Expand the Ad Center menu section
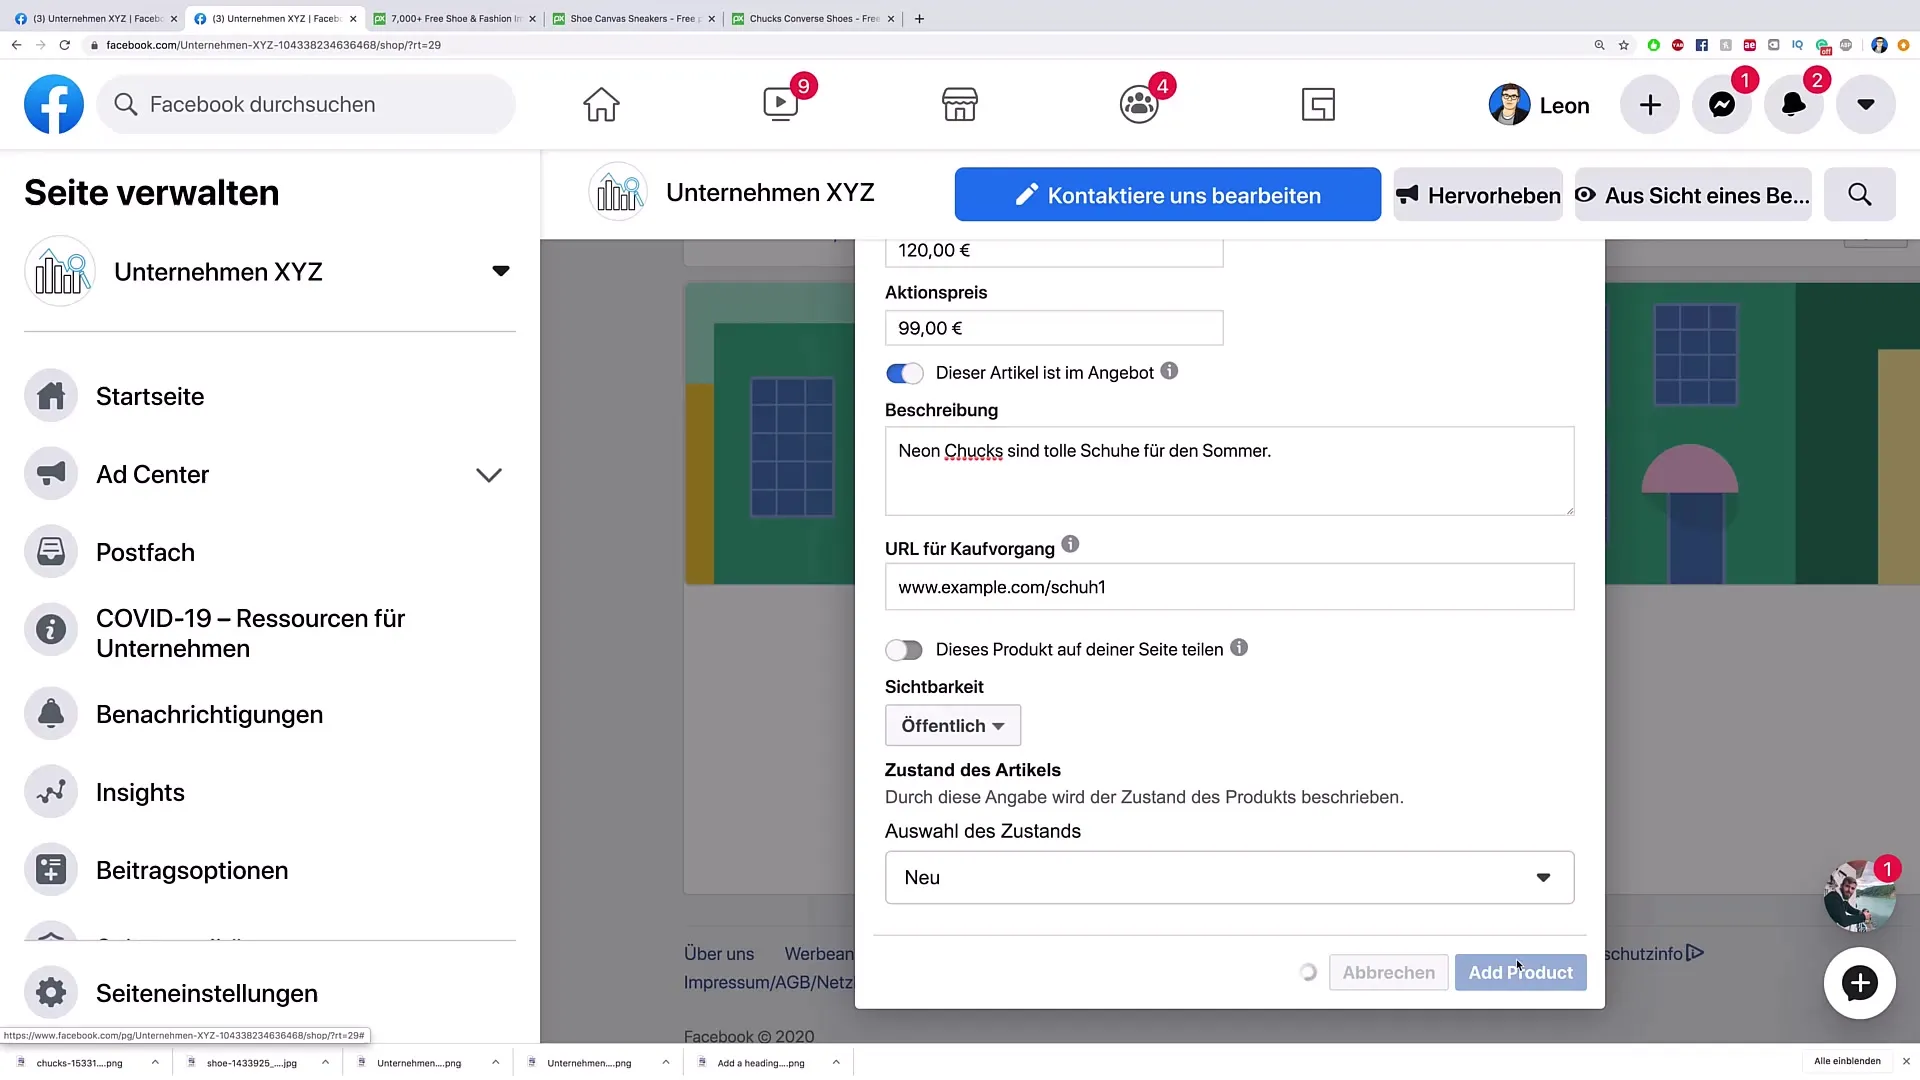 pos(491,473)
